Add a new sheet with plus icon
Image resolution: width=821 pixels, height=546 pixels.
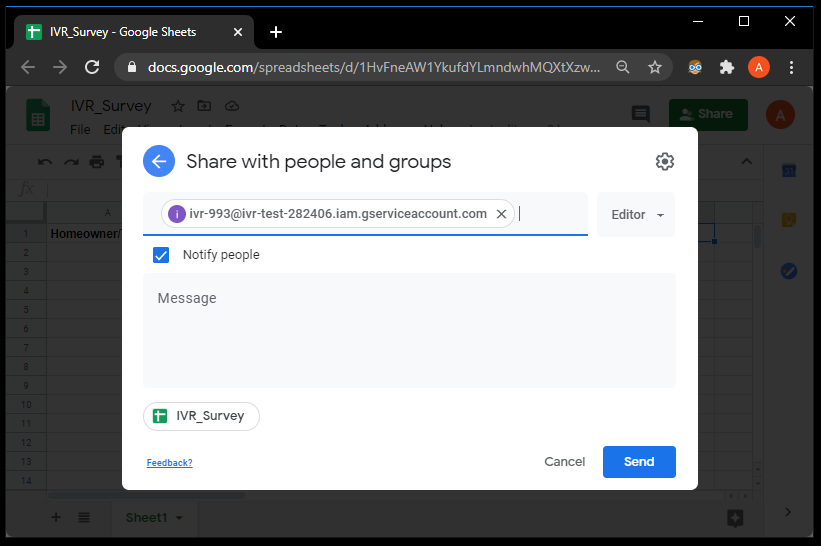pos(56,517)
